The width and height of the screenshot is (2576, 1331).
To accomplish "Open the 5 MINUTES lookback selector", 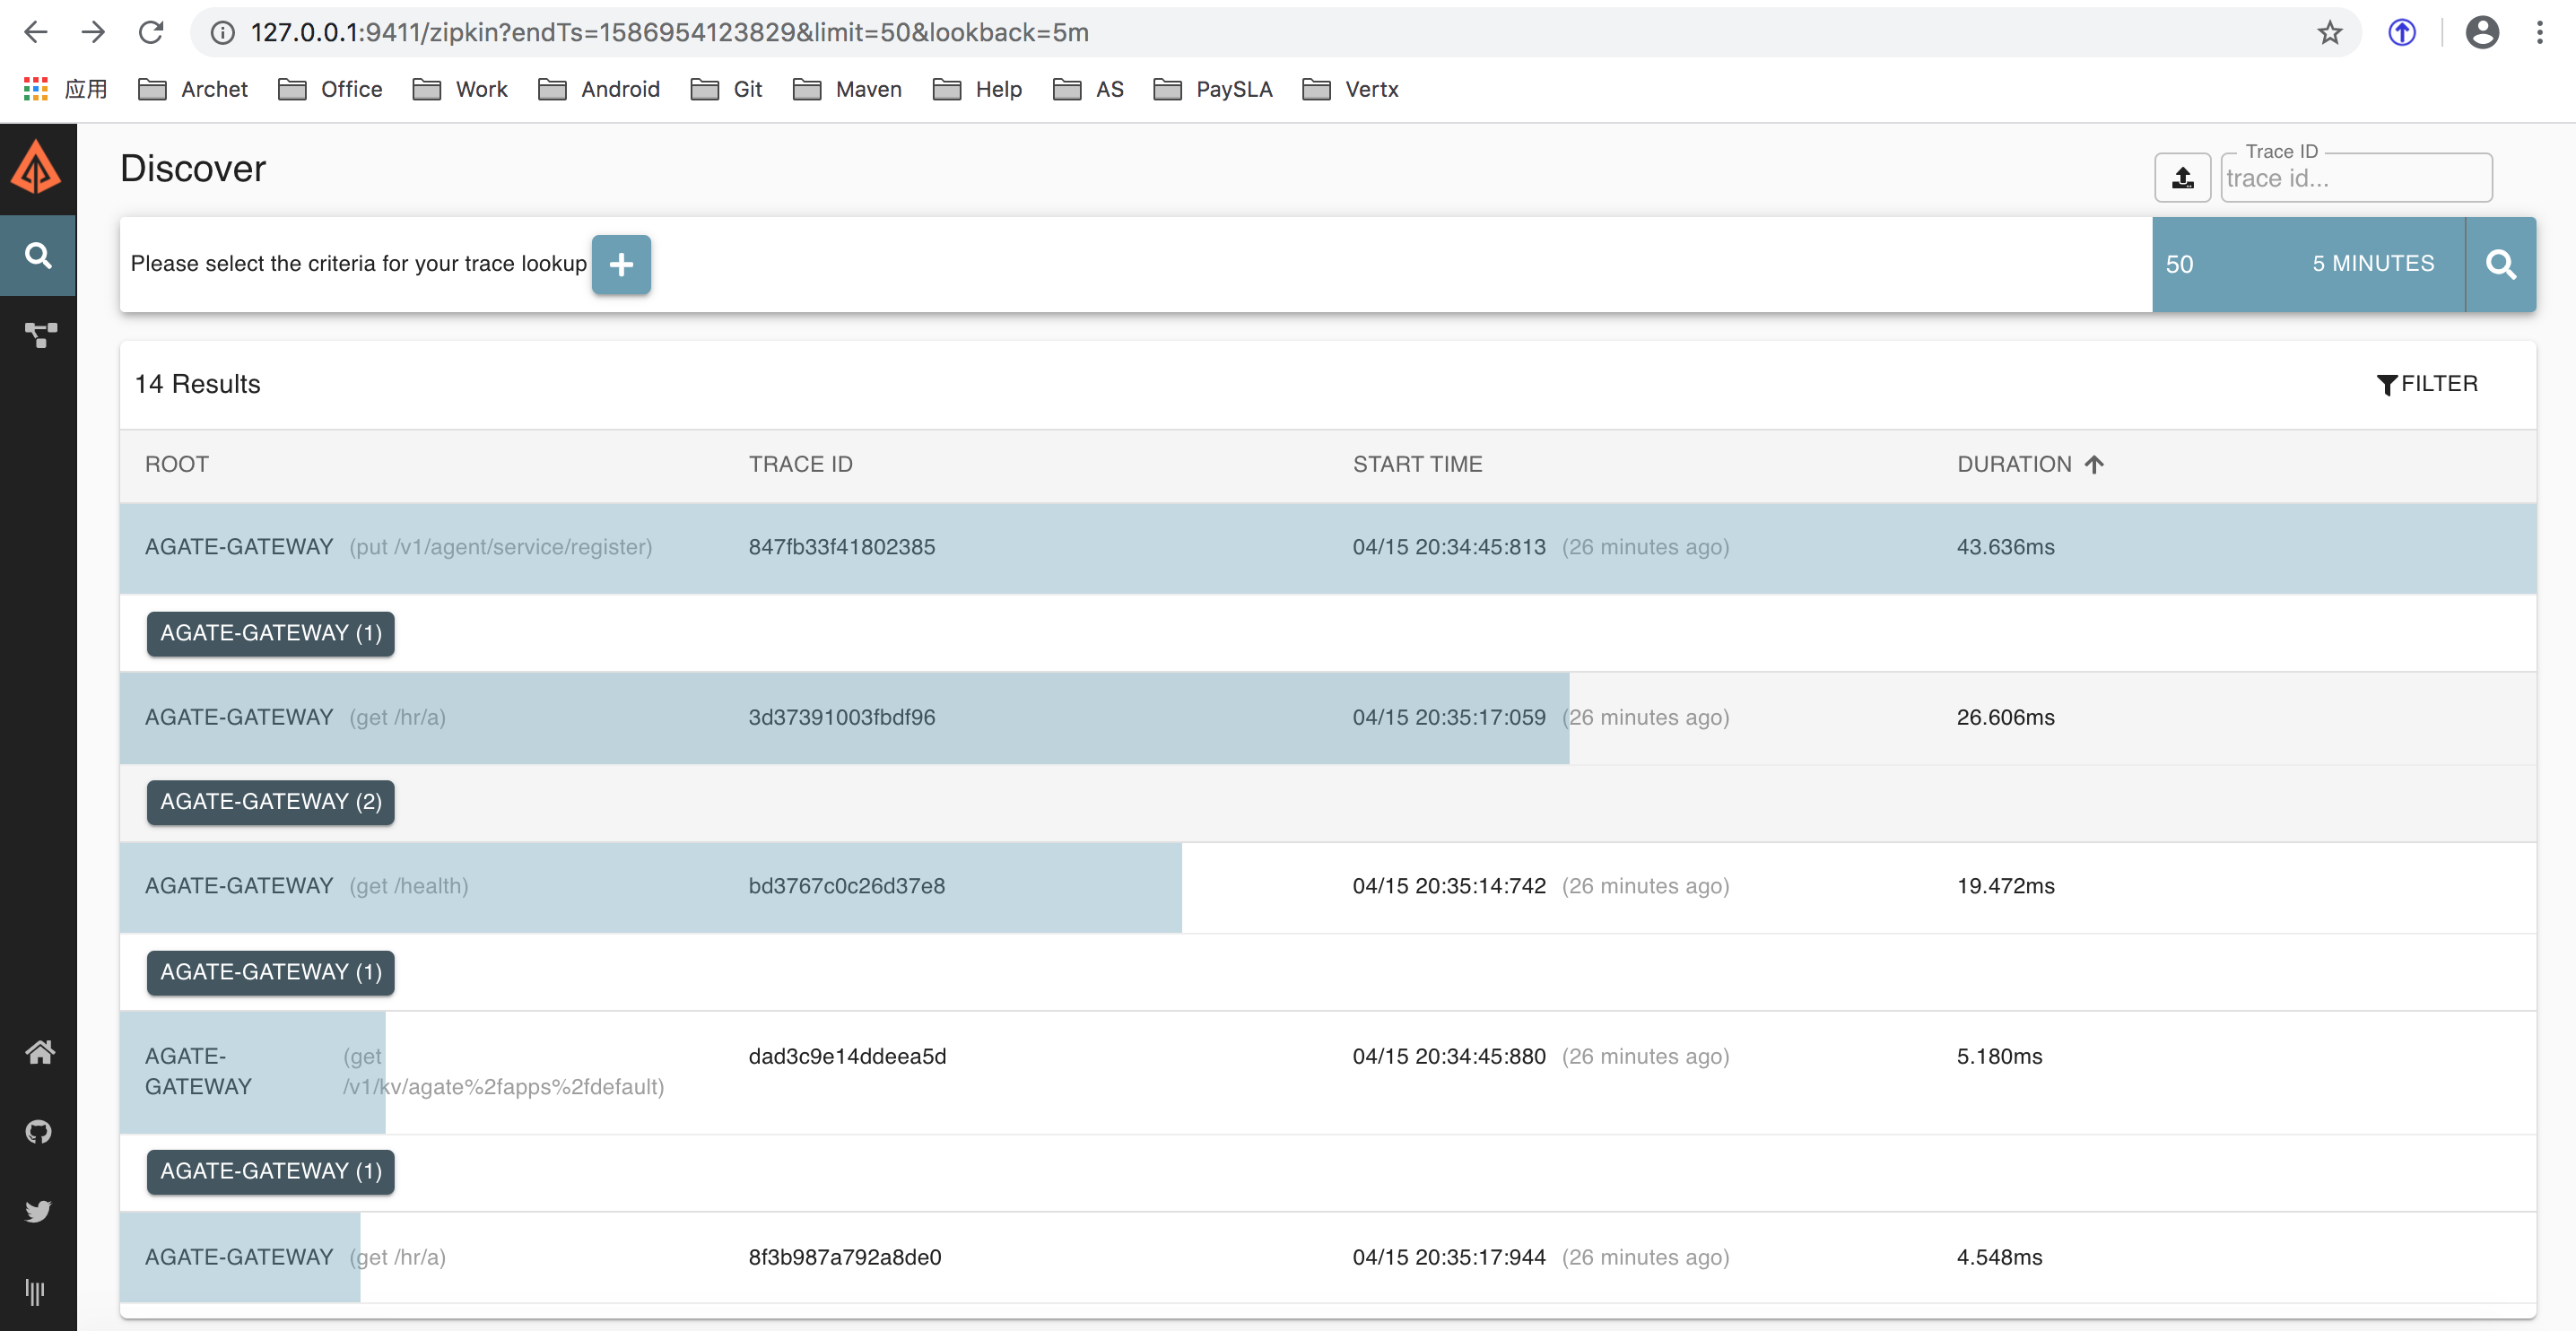I will 2373,264.
